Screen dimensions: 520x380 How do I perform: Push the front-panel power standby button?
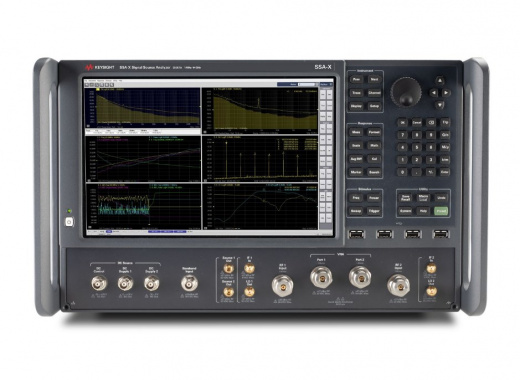click(x=69, y=222)
